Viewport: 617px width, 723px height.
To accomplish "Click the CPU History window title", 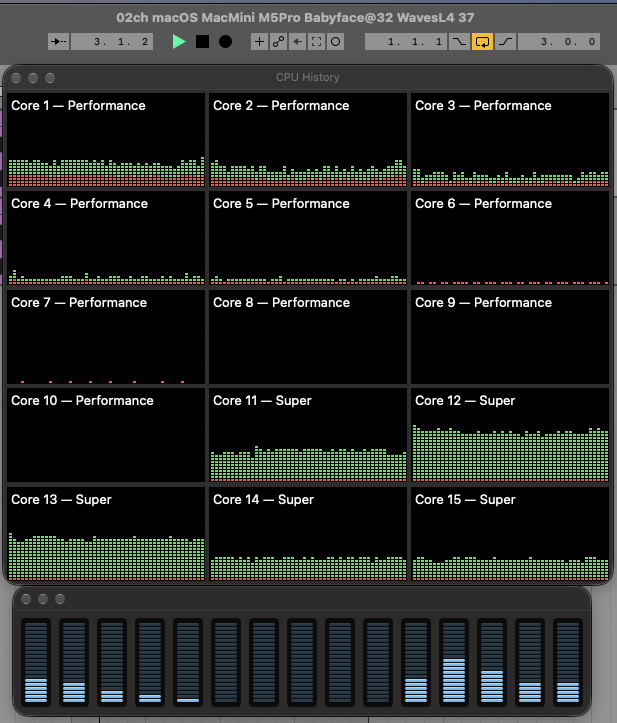I will [308, 77].
